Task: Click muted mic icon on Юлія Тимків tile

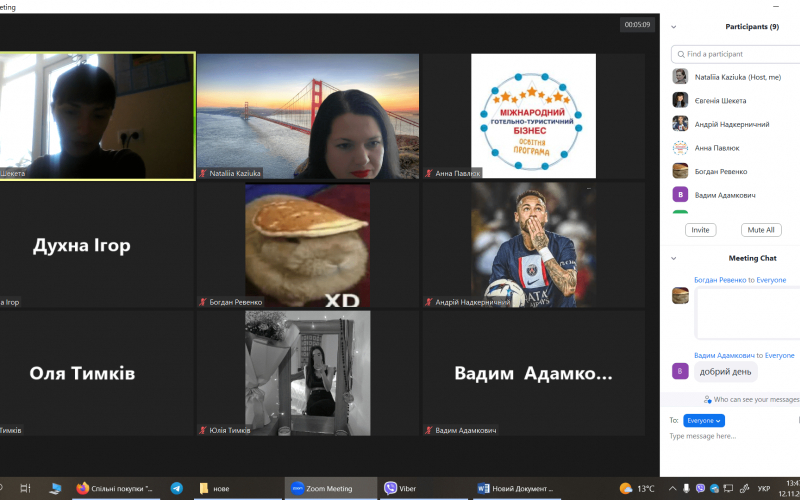Action: tap(203, 431)
